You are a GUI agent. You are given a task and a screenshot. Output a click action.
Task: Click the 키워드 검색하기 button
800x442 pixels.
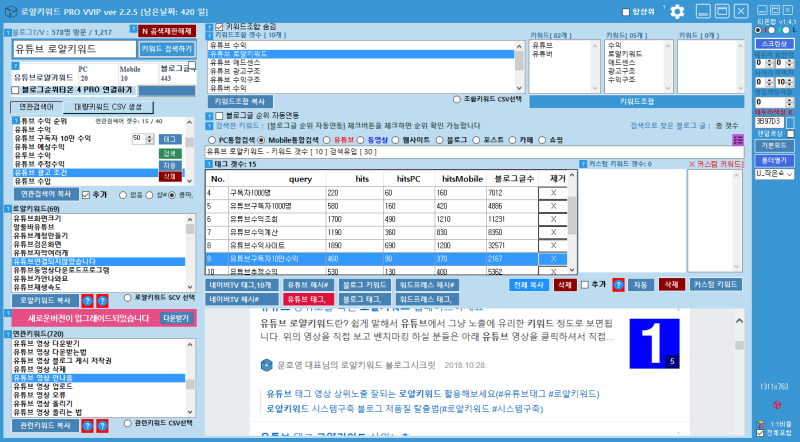[x=167, y=49]
